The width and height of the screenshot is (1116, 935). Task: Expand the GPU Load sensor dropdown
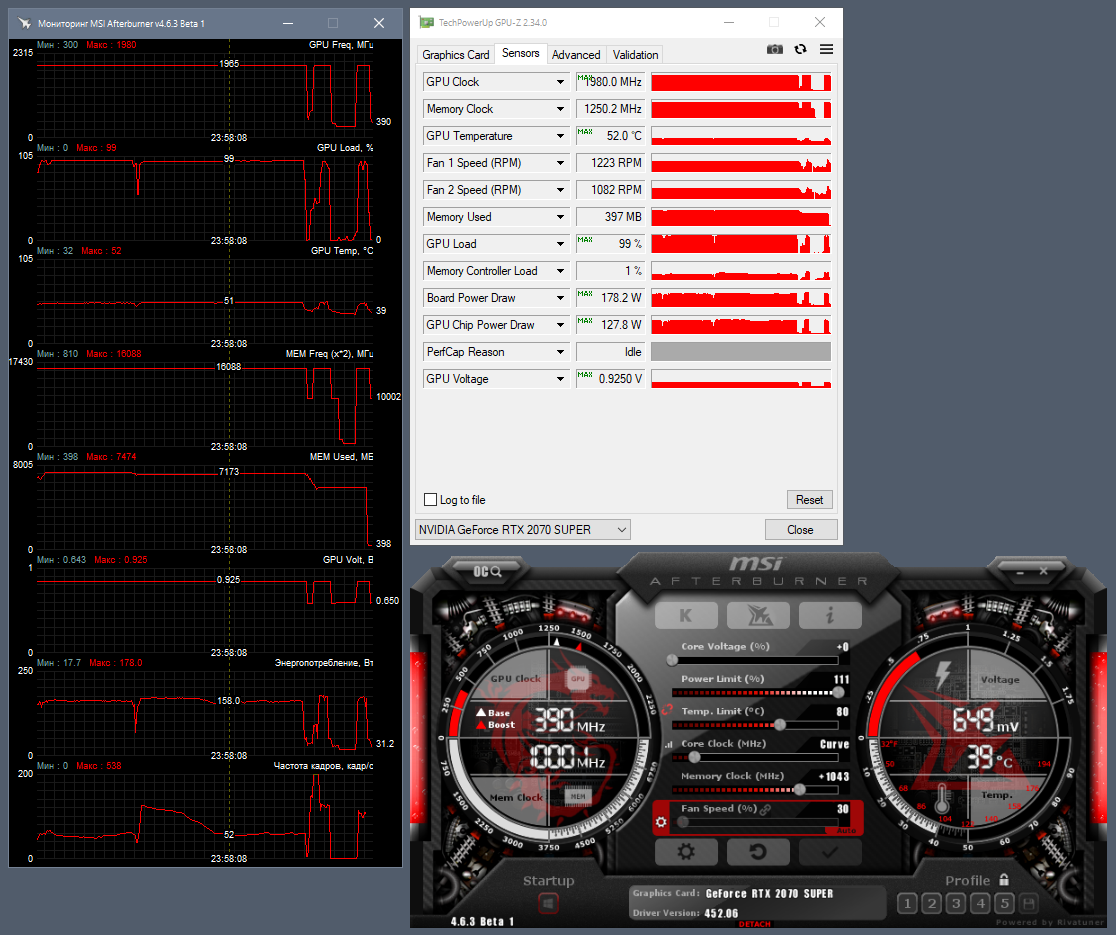point(561,244)
